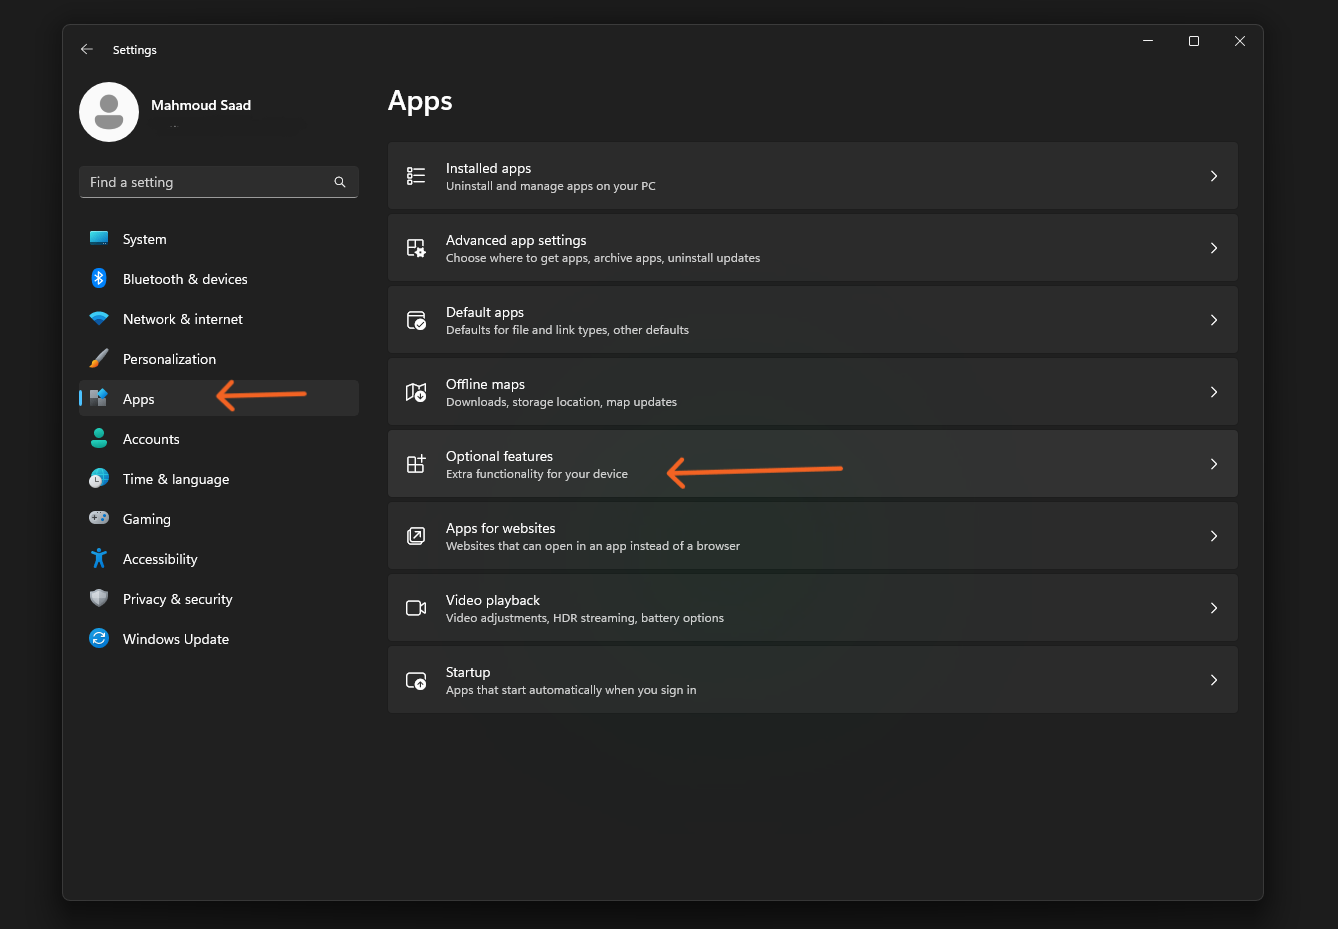Click the Advanced app settings icon

pyautogui.click(x=416, y=248)
